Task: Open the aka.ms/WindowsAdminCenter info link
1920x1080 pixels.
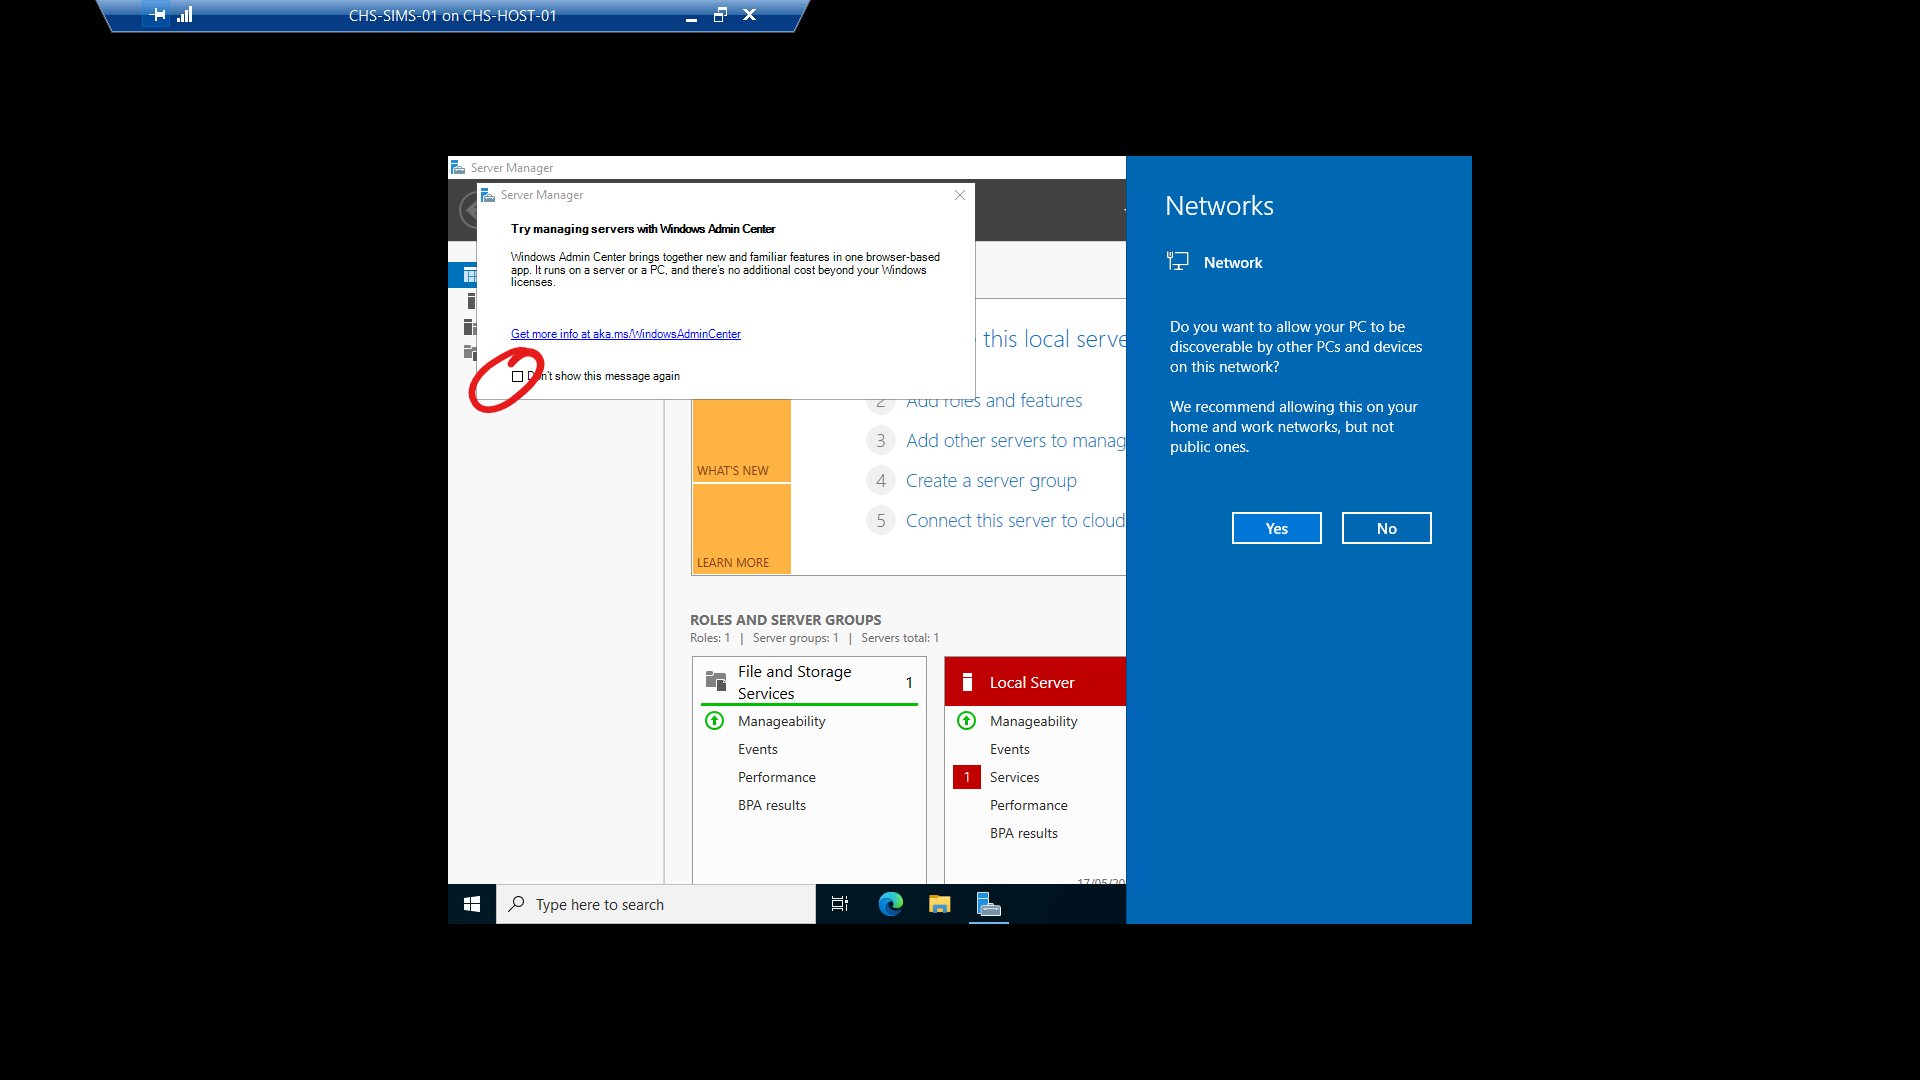Action: [x=625, y=334]
